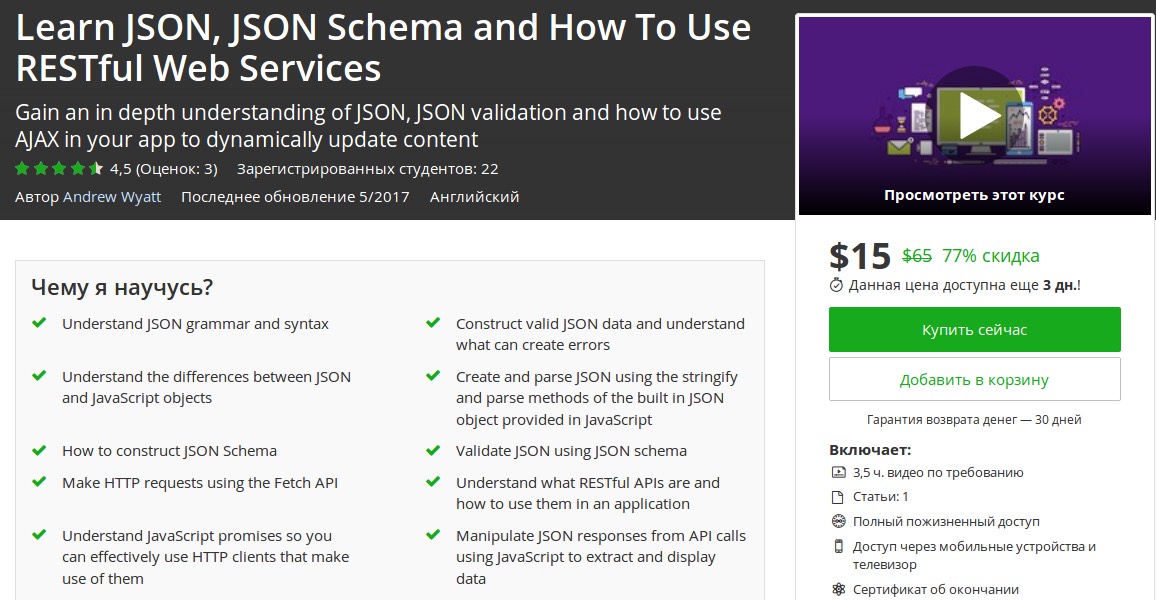Click the first green star of the course rating
This screenshot has width=1156, height=600.
click(20, 169)
